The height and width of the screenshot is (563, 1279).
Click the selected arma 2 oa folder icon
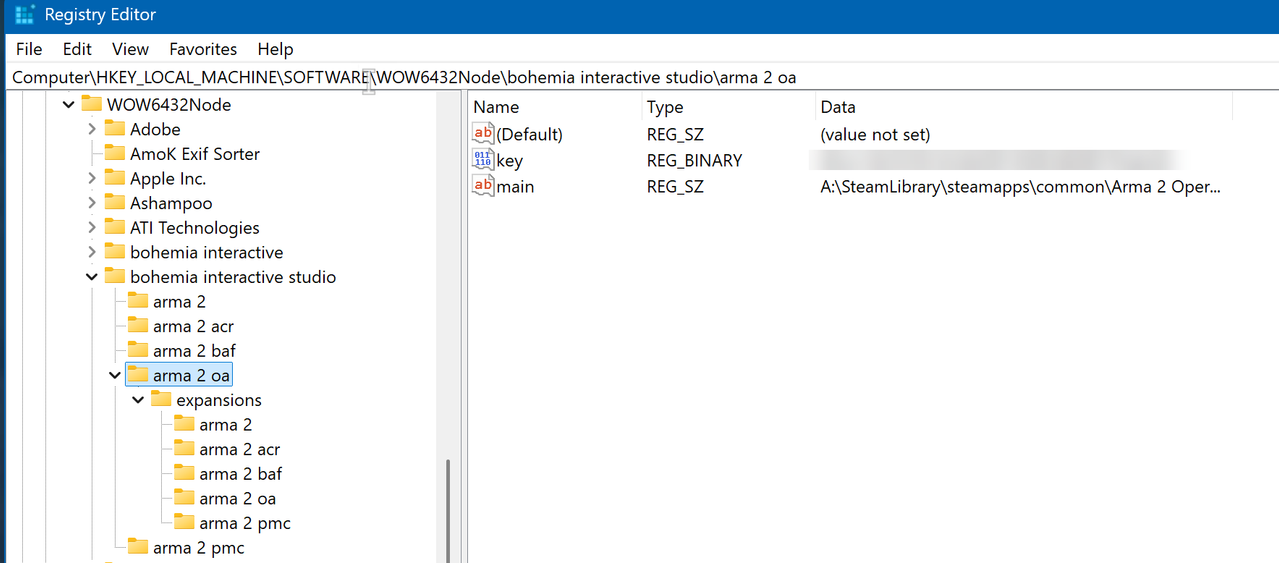click(x=137, y=375)
